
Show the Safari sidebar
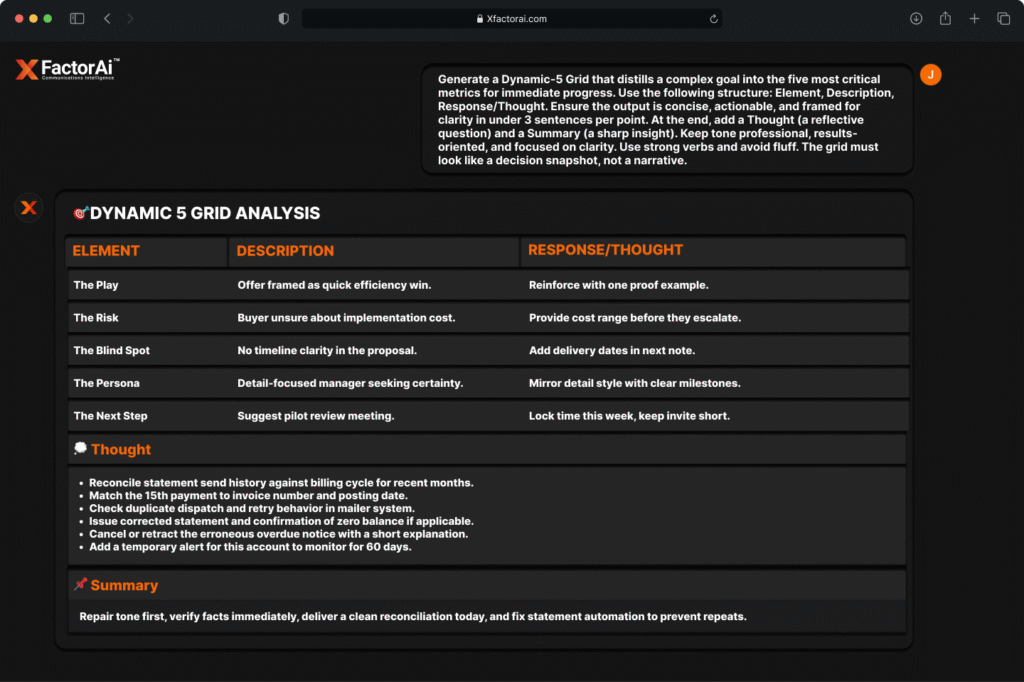tap(77, 19)
